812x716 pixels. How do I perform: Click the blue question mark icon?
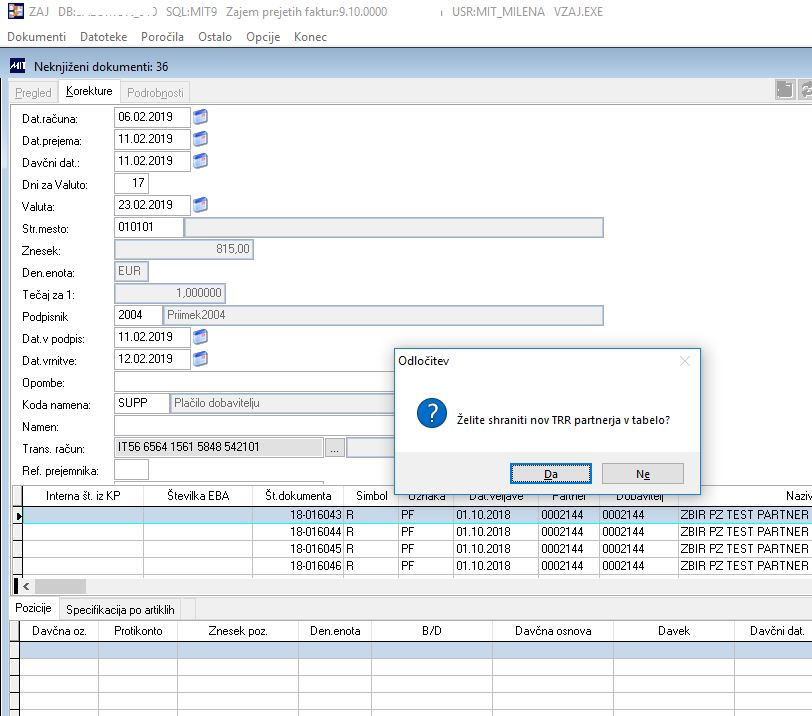431,413
